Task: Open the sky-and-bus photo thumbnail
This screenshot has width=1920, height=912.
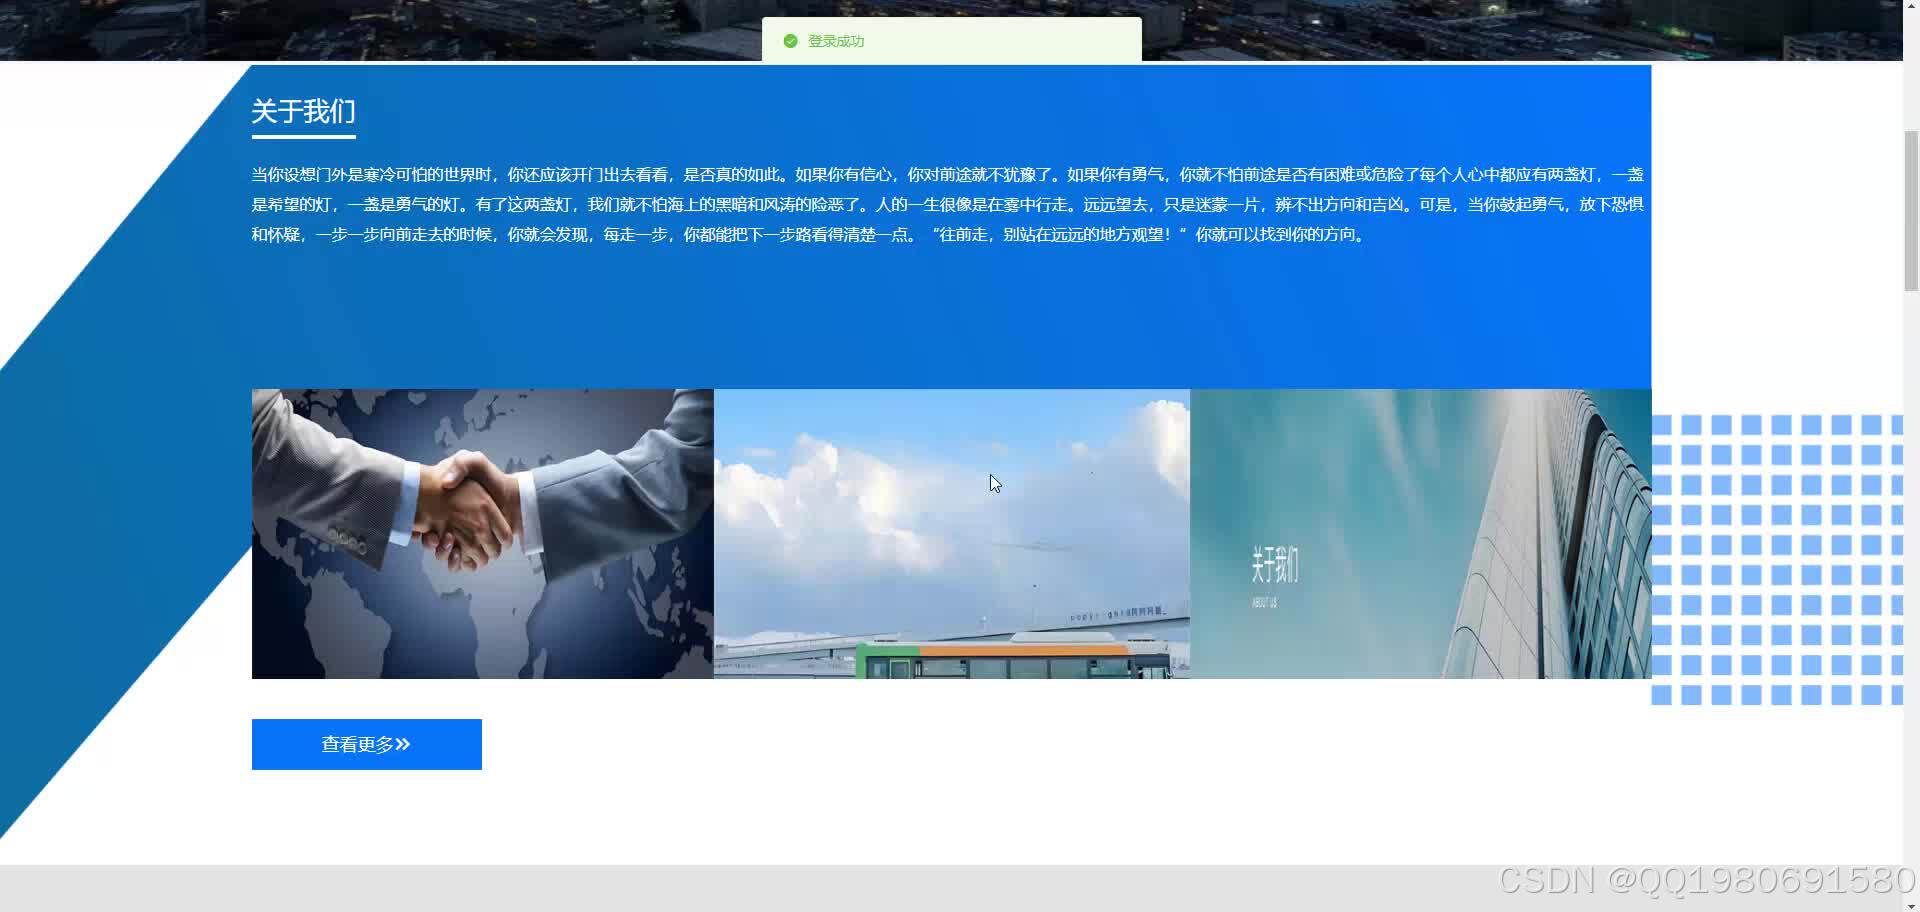Action: pos(950,533)
